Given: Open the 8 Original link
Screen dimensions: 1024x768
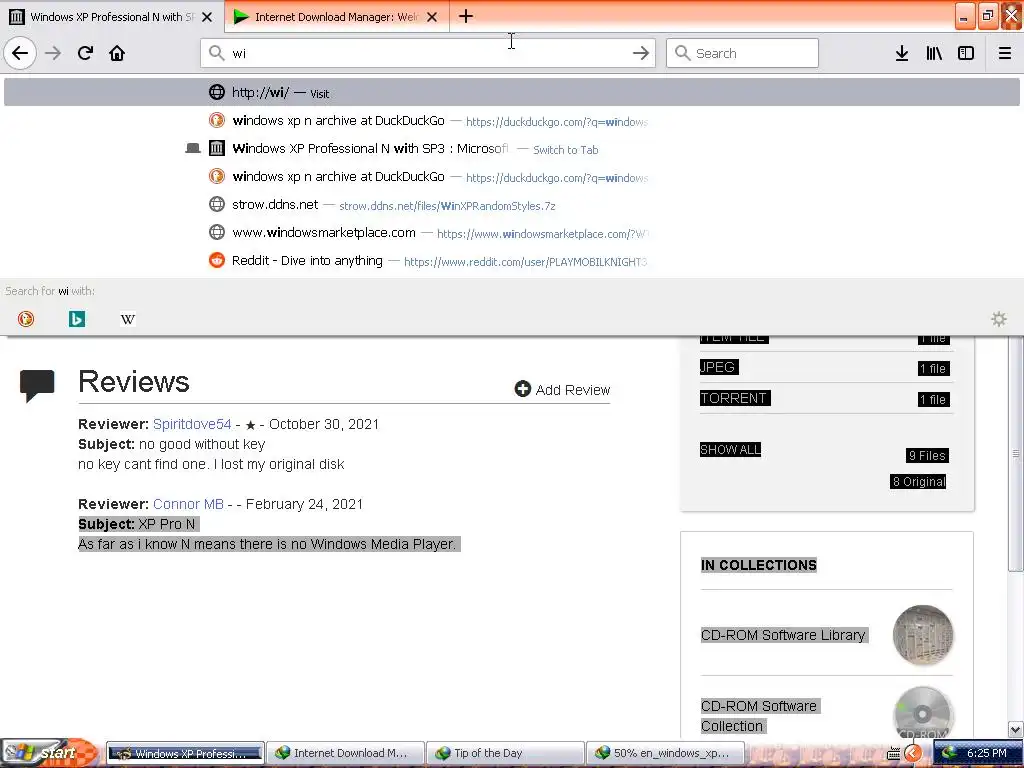Looking at the screenshot, I should 918,481.
